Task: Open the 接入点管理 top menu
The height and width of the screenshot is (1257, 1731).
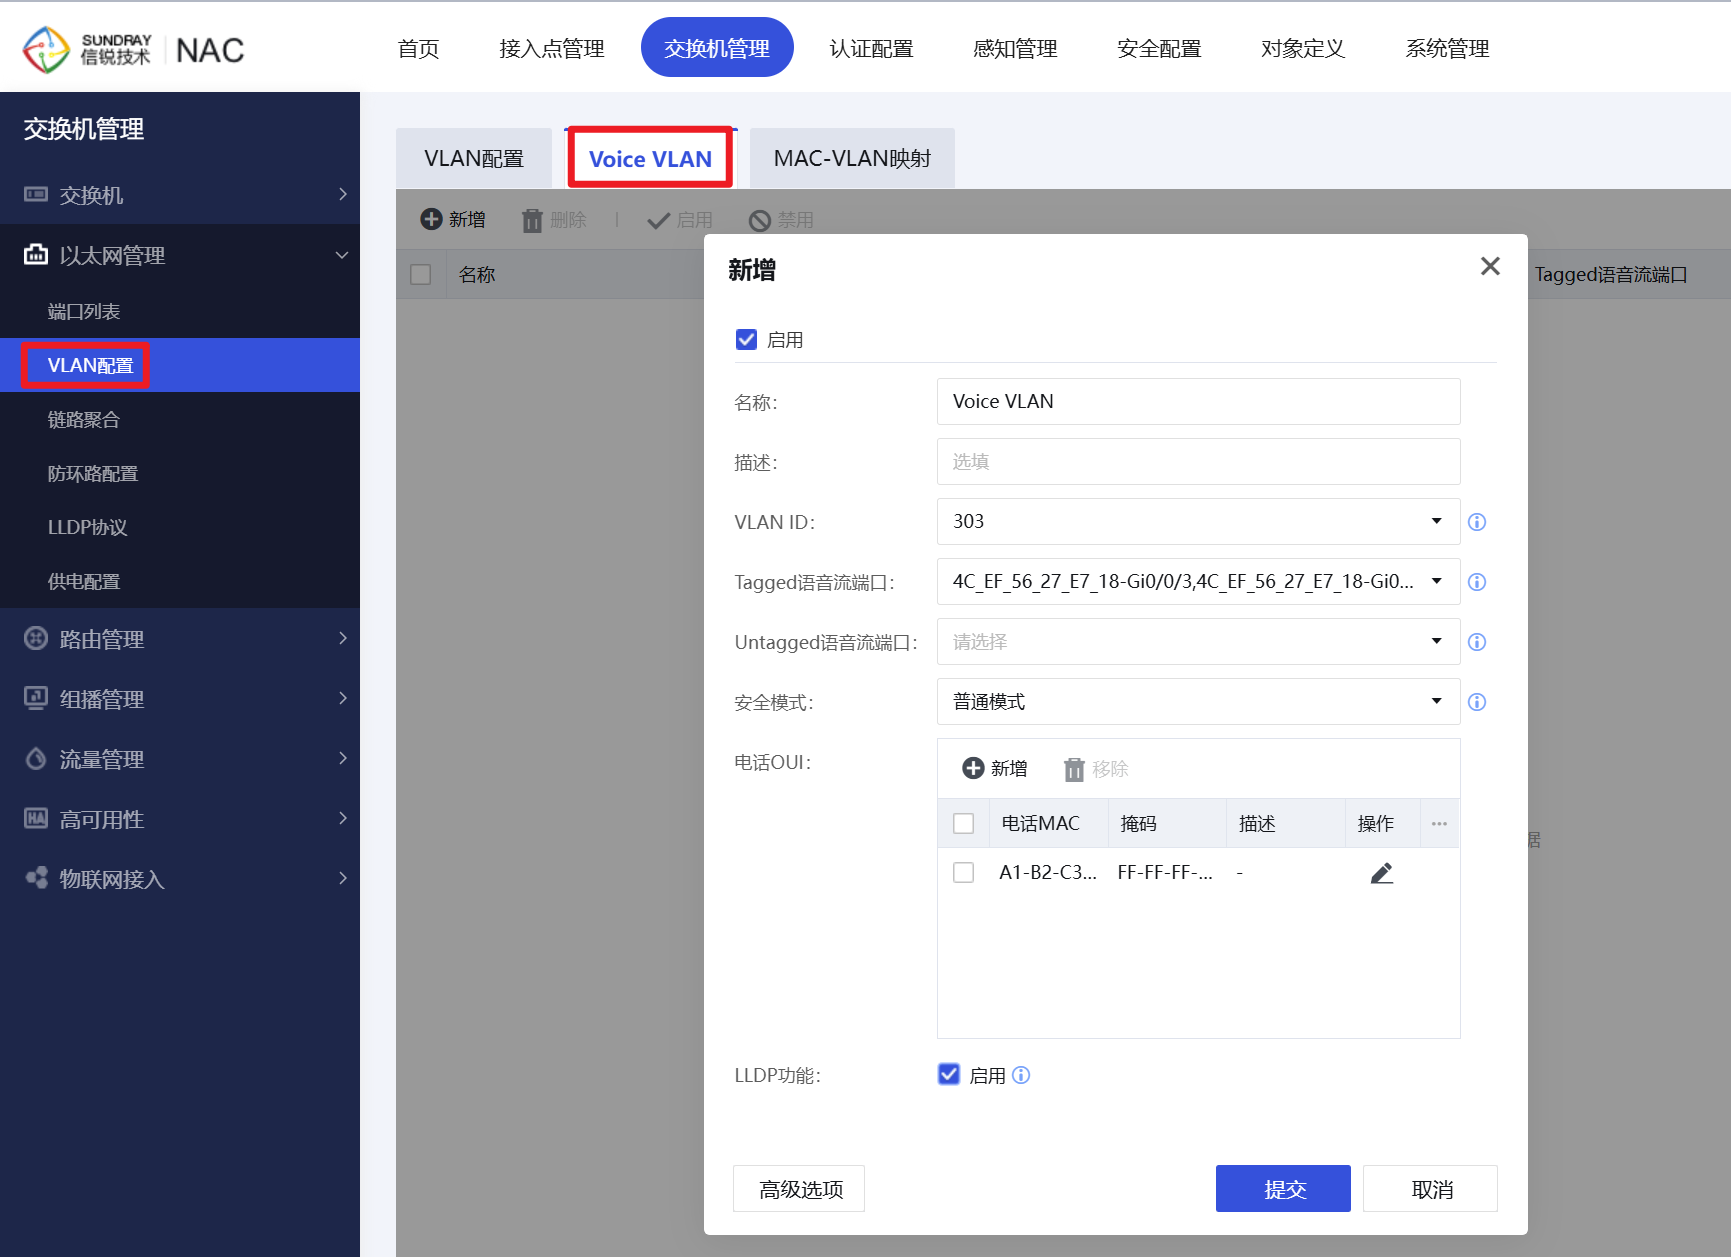Action: [x=552, y=48]
